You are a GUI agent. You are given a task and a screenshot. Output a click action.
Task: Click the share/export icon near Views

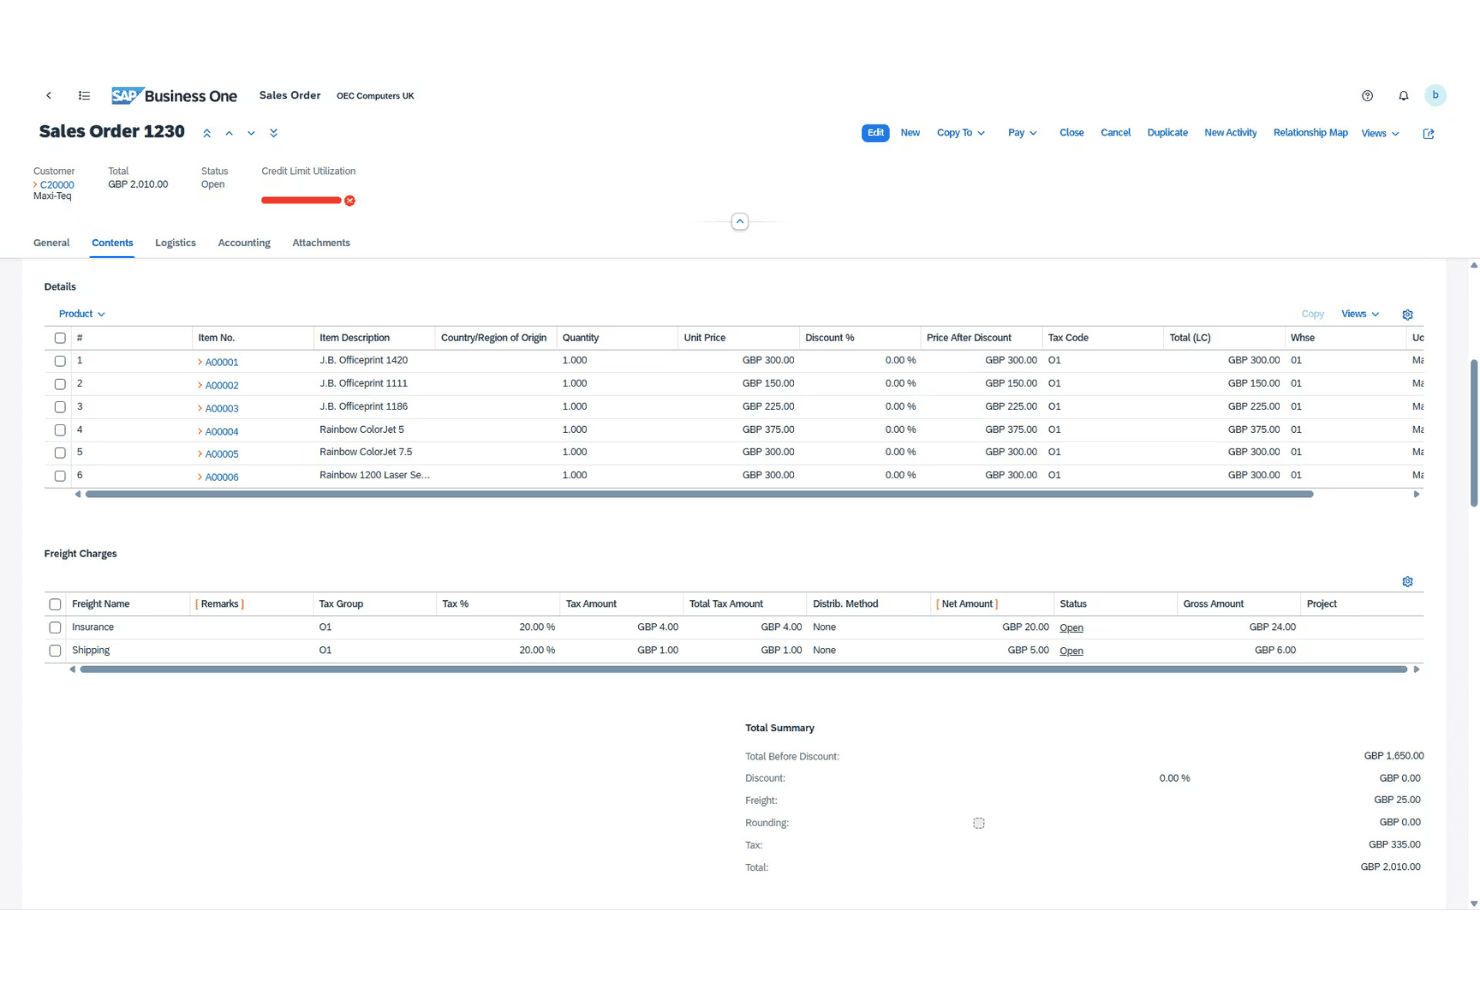(1428, 133)
